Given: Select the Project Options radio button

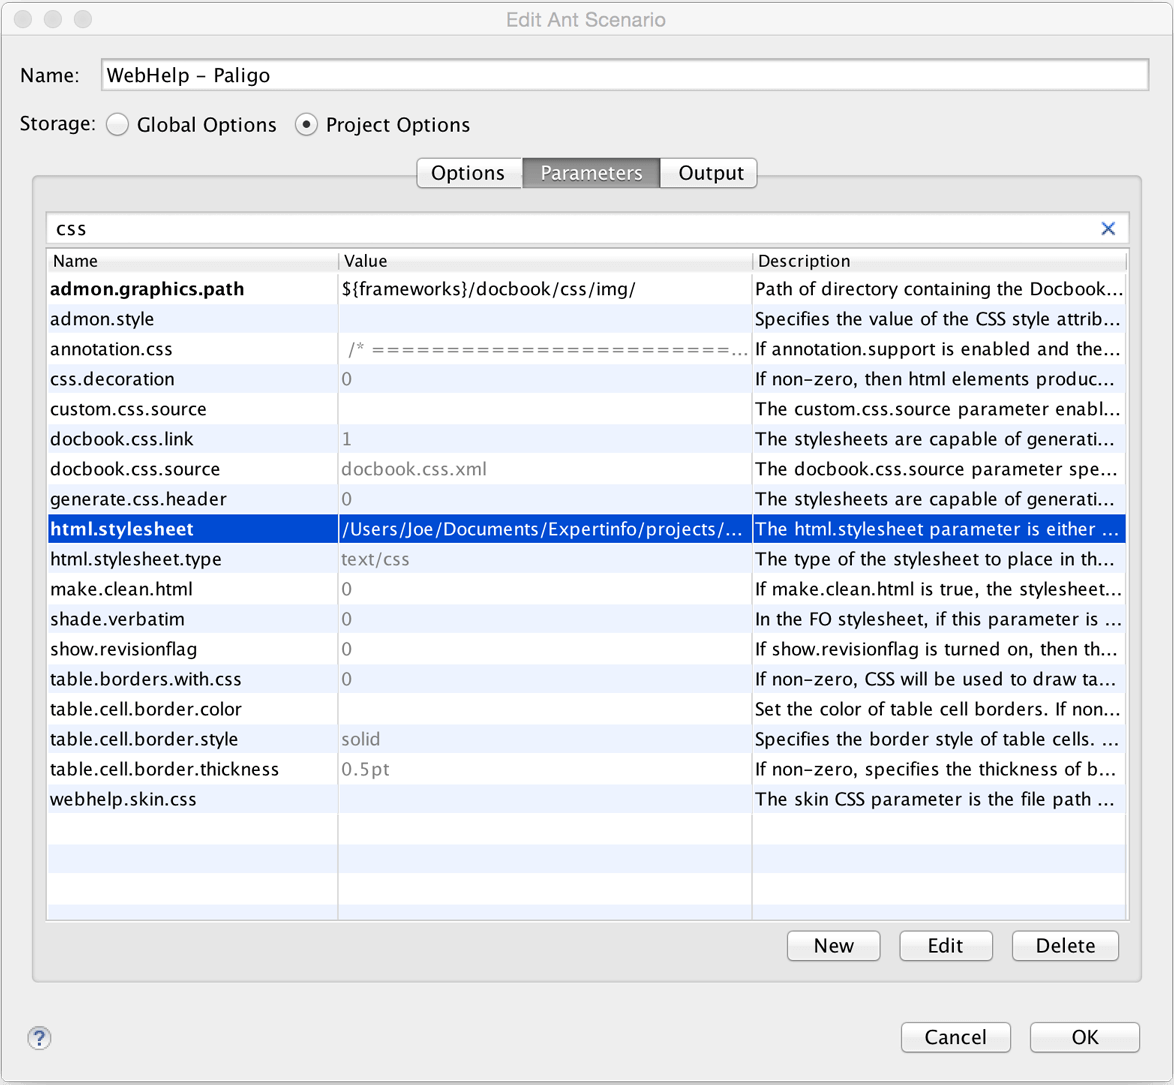Looking at the screenshot, I should click(x=307, y=125).
